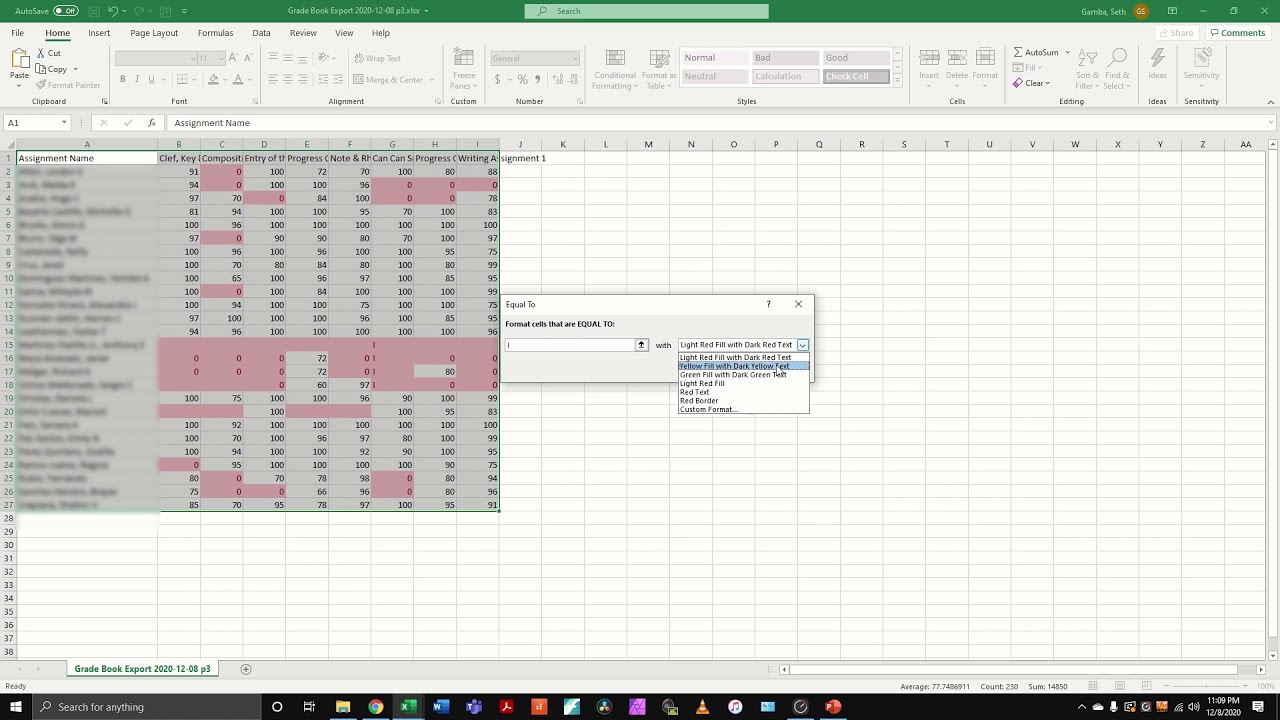
Task: Click the Copy icon in Clipboard
Action: pos(41,69)
